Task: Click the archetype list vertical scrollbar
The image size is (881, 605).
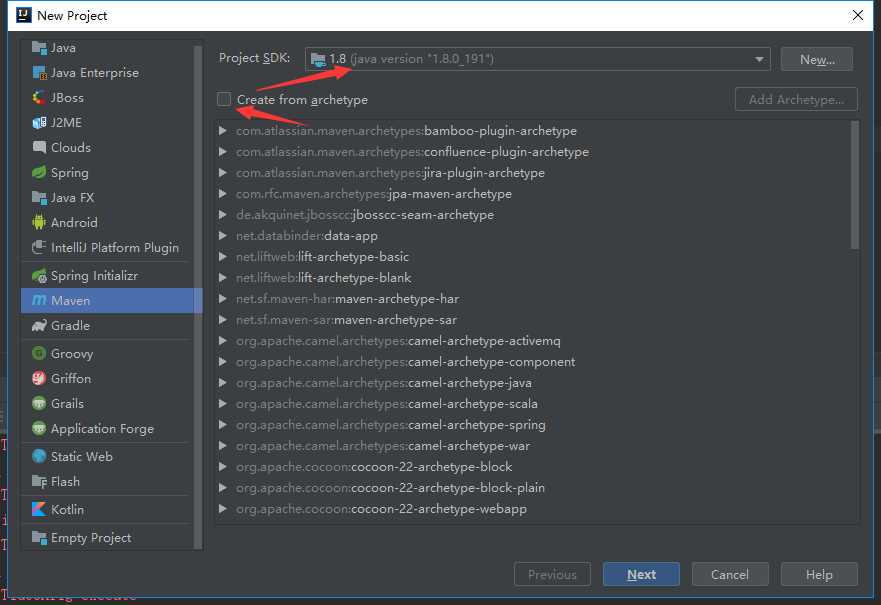Action: tap(855, 185)
